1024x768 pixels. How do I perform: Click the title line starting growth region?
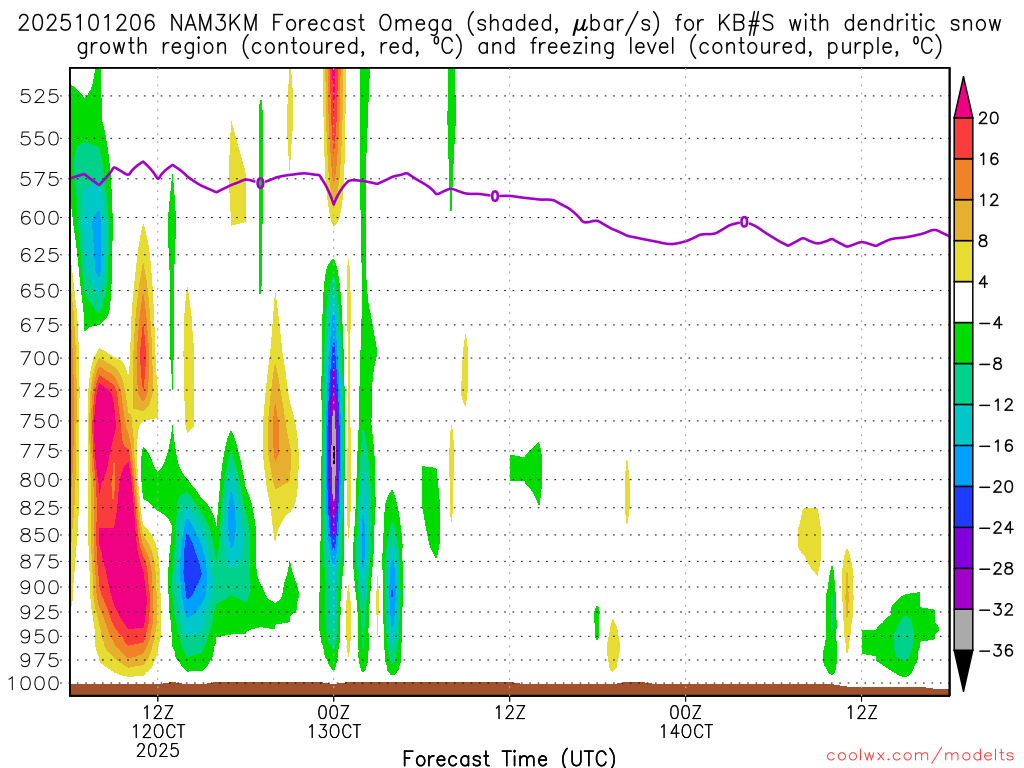point(509,47)
